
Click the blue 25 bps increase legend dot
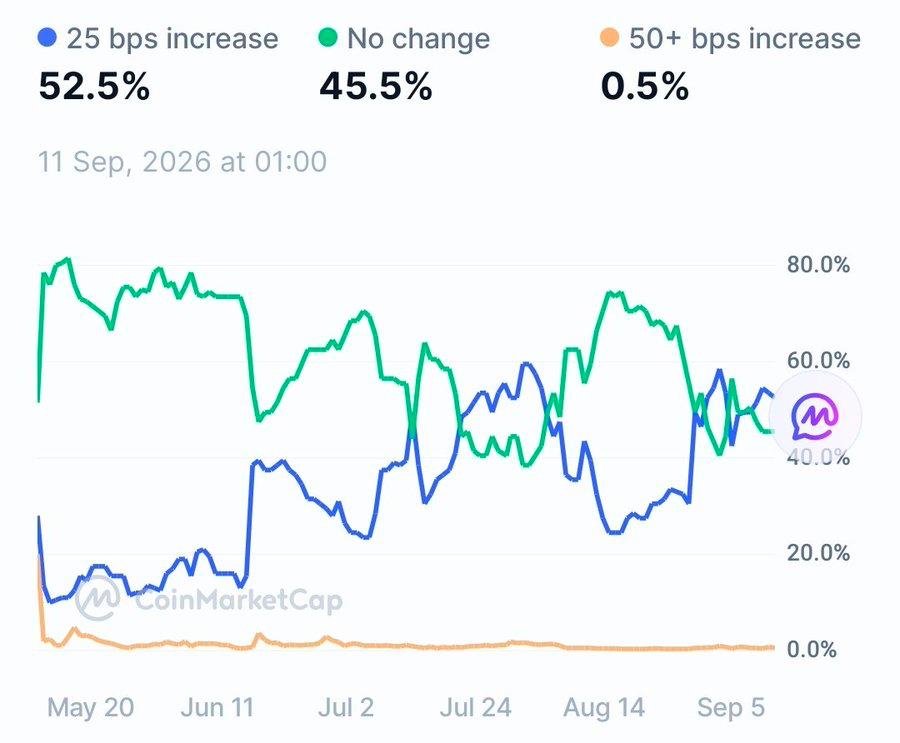click(x=47, y=38)
